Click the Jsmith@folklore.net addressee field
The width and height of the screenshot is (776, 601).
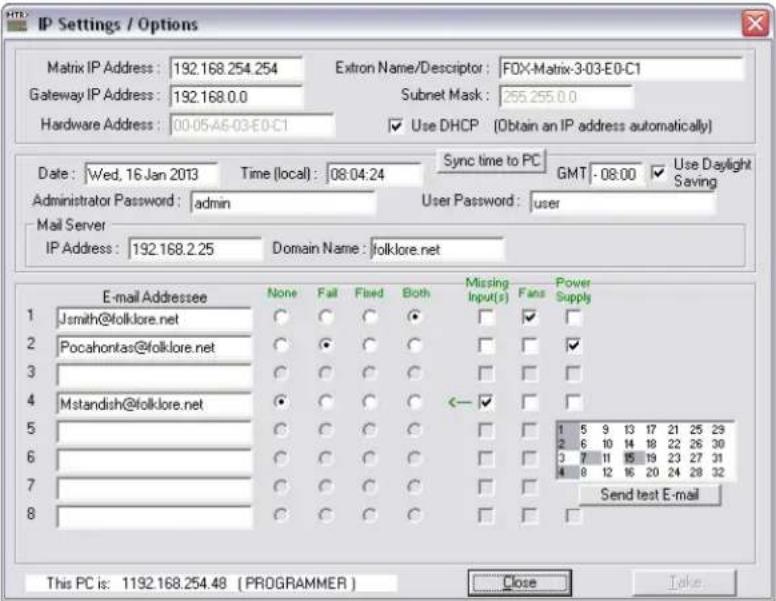[x=154, y=319]
